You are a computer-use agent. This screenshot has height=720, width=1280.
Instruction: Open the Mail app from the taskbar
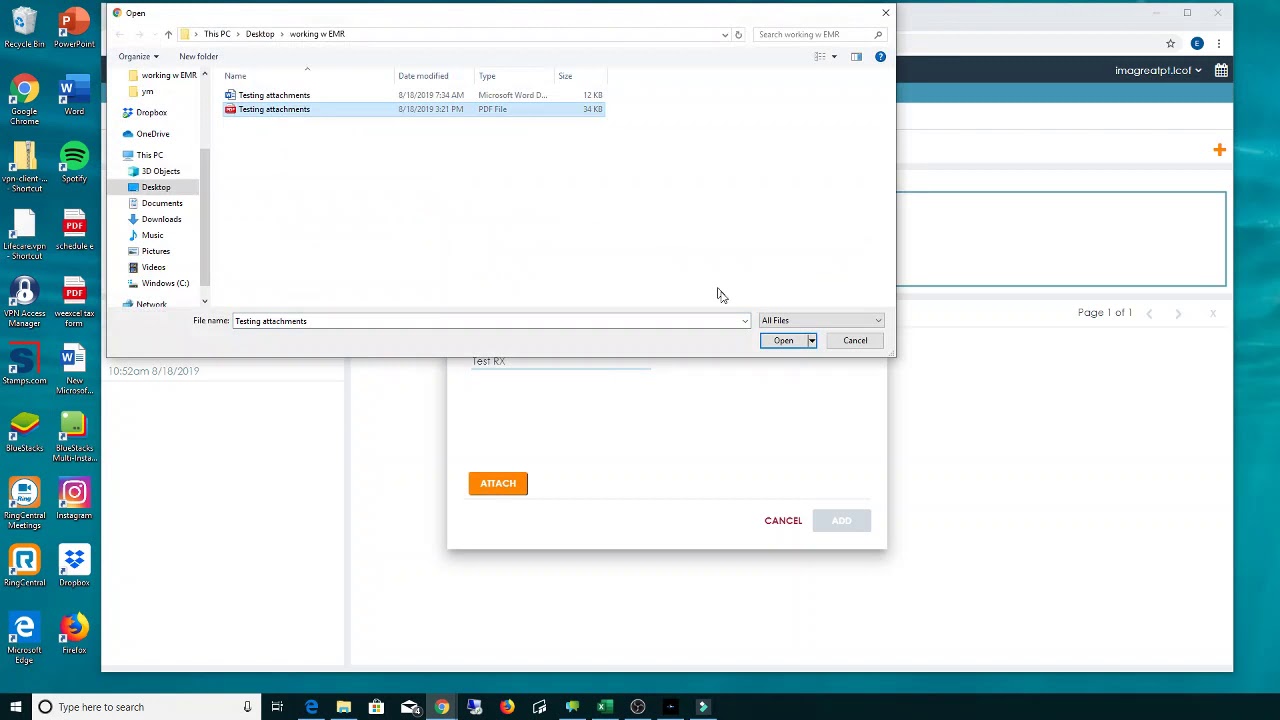click(x=409, y=707)
